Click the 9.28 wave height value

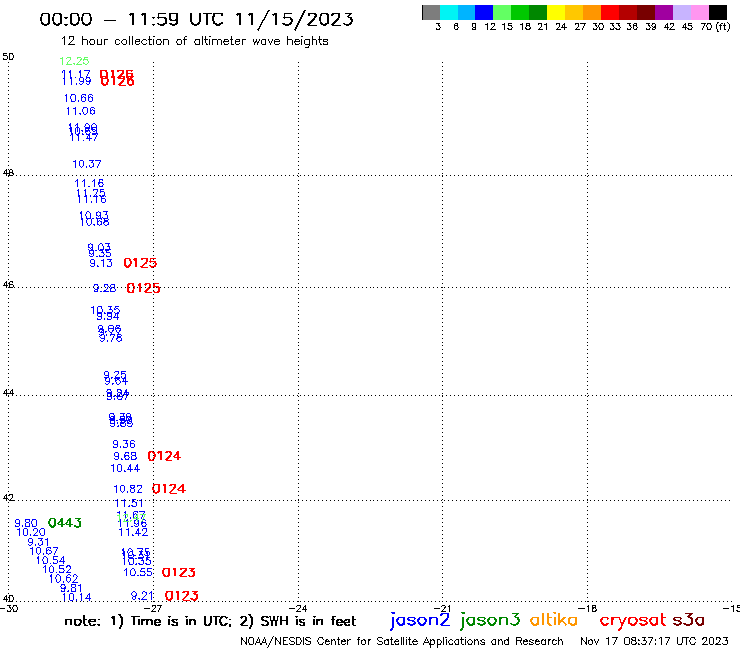104,288
